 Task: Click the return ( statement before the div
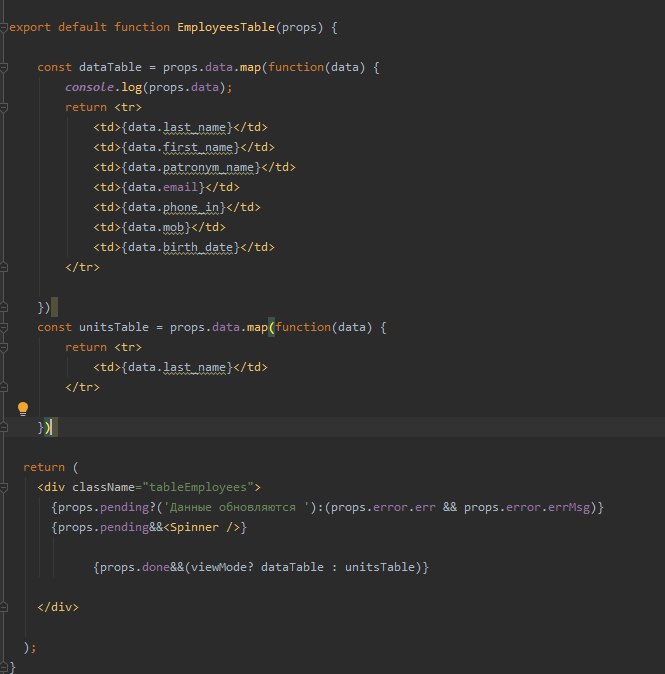pyautogui.click(x=51, y=467)
